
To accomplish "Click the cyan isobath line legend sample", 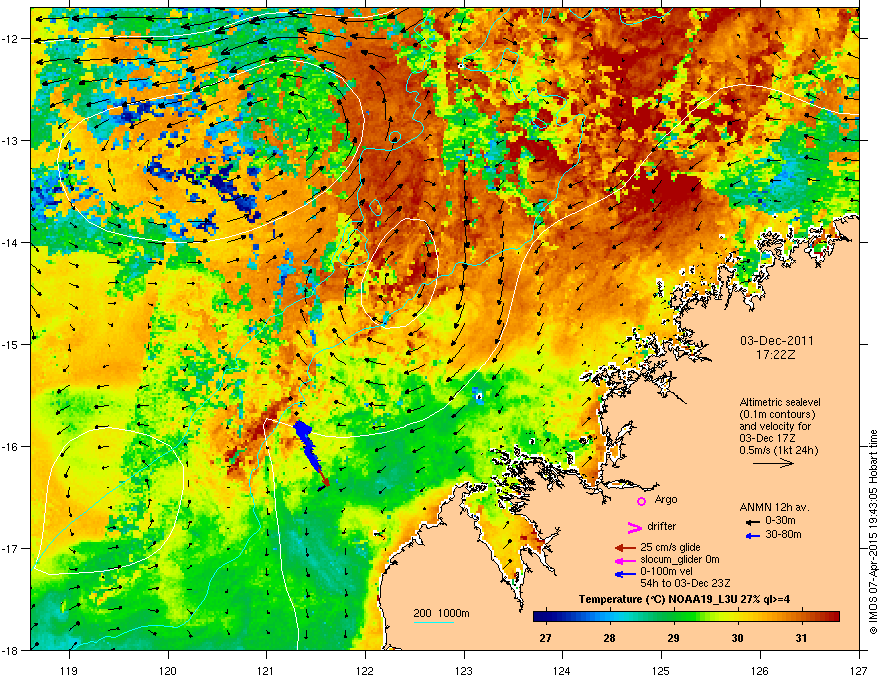I will coord(434,622).
